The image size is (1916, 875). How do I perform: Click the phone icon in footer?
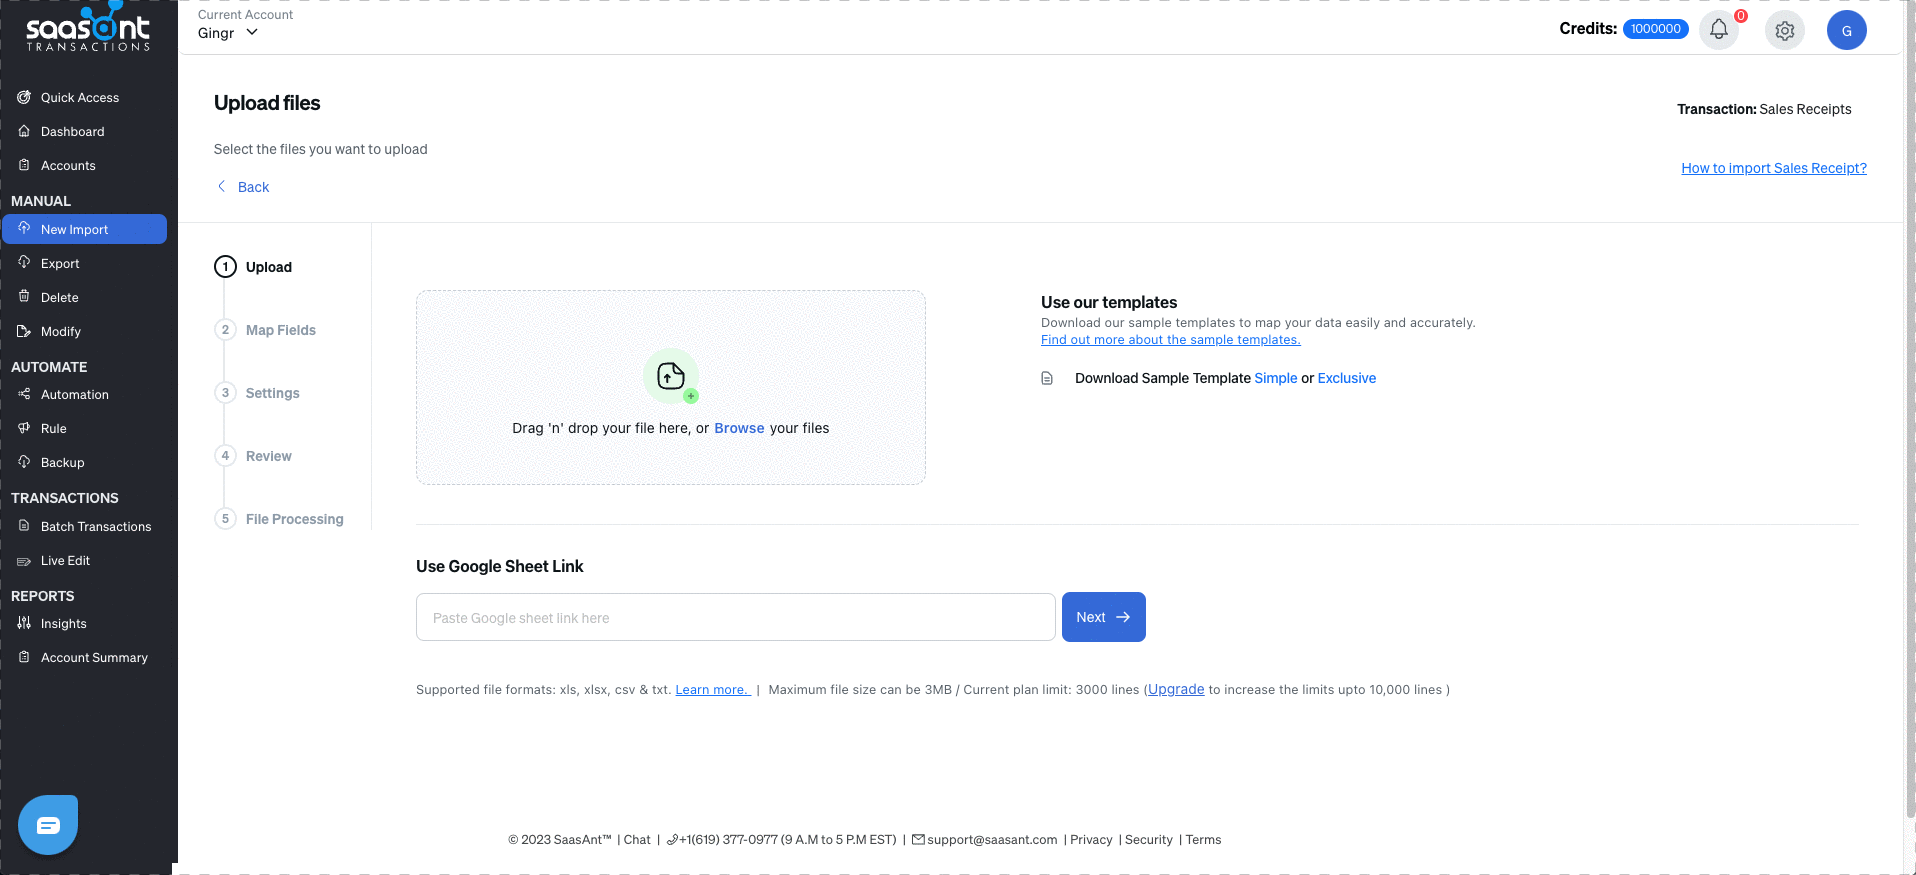pos(672,840)
